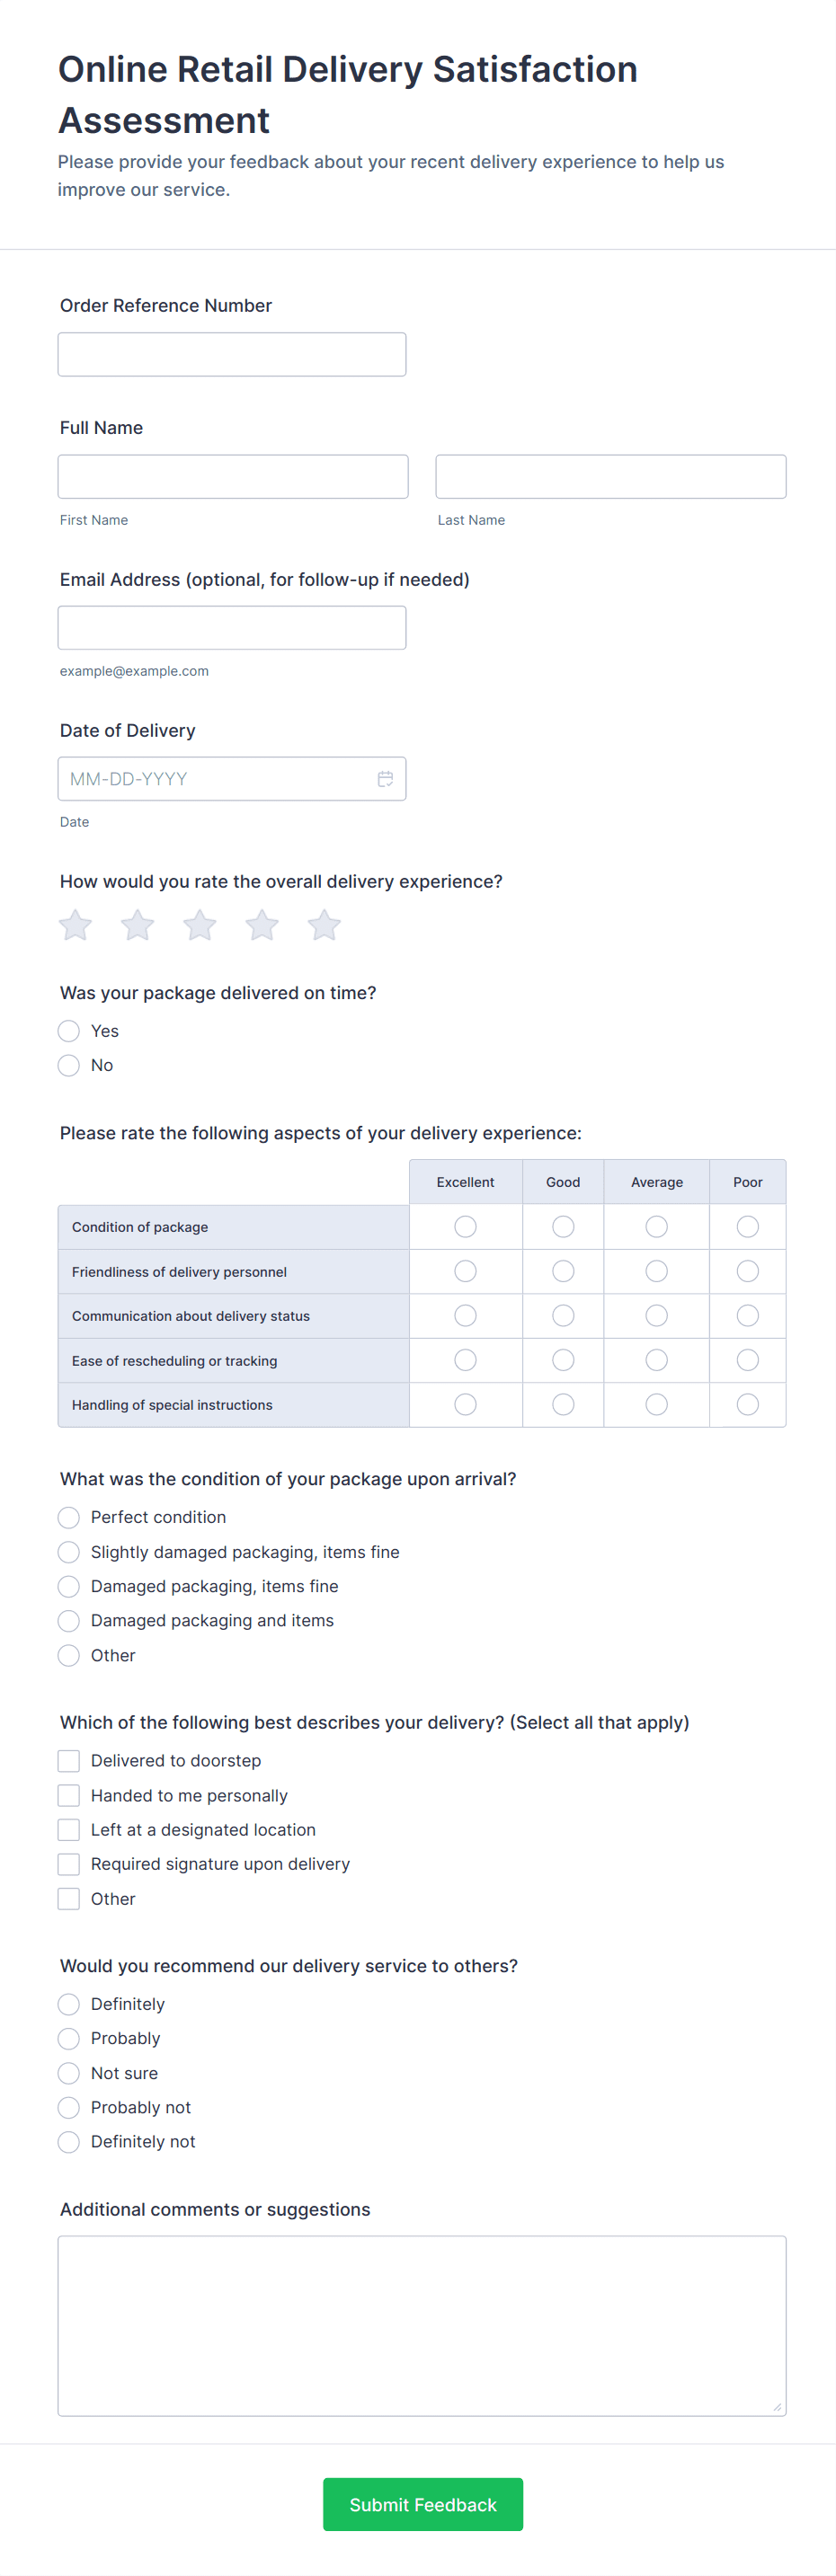Click the Additional comments text area
The image size is (836, 2576).
422,2326
